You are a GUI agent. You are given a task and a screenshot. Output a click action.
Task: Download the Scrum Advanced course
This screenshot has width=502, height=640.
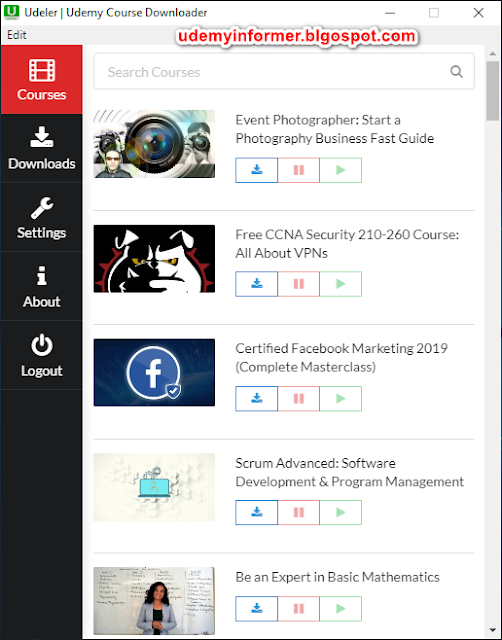[256, 512]
